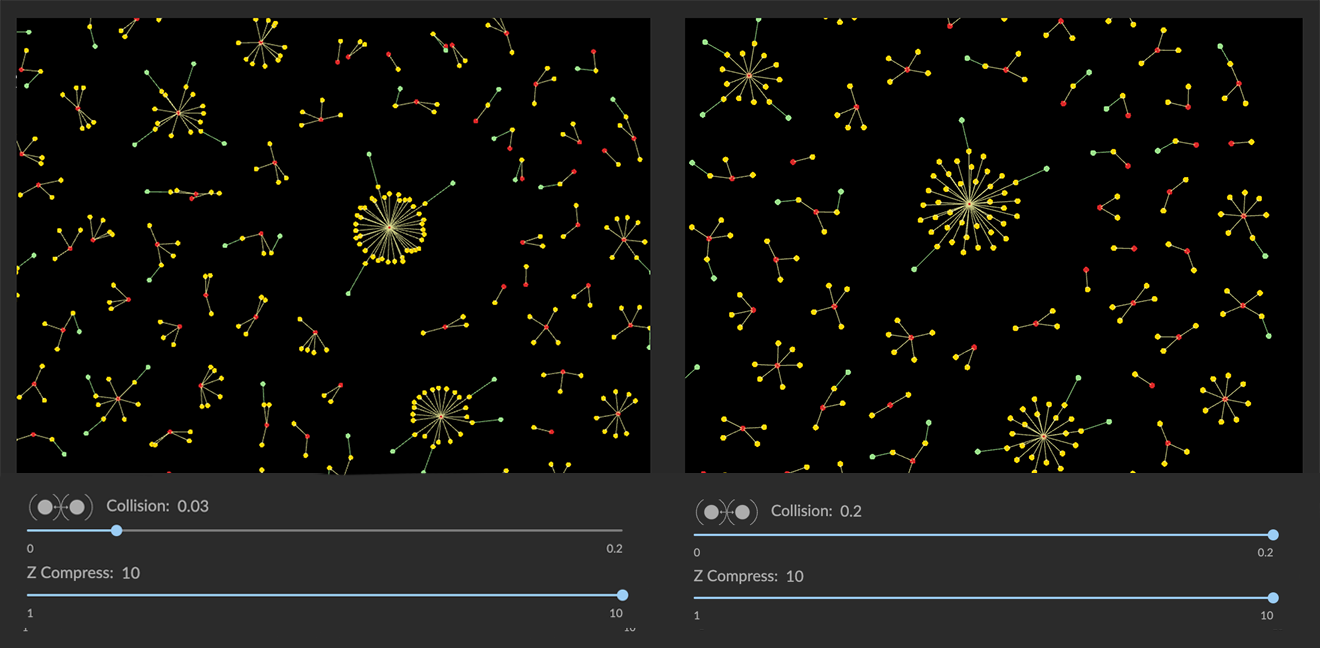Click right Collision slider handle at 0.2
Viewport: 1320px width, 648px height.
(x=1273, y=535)
